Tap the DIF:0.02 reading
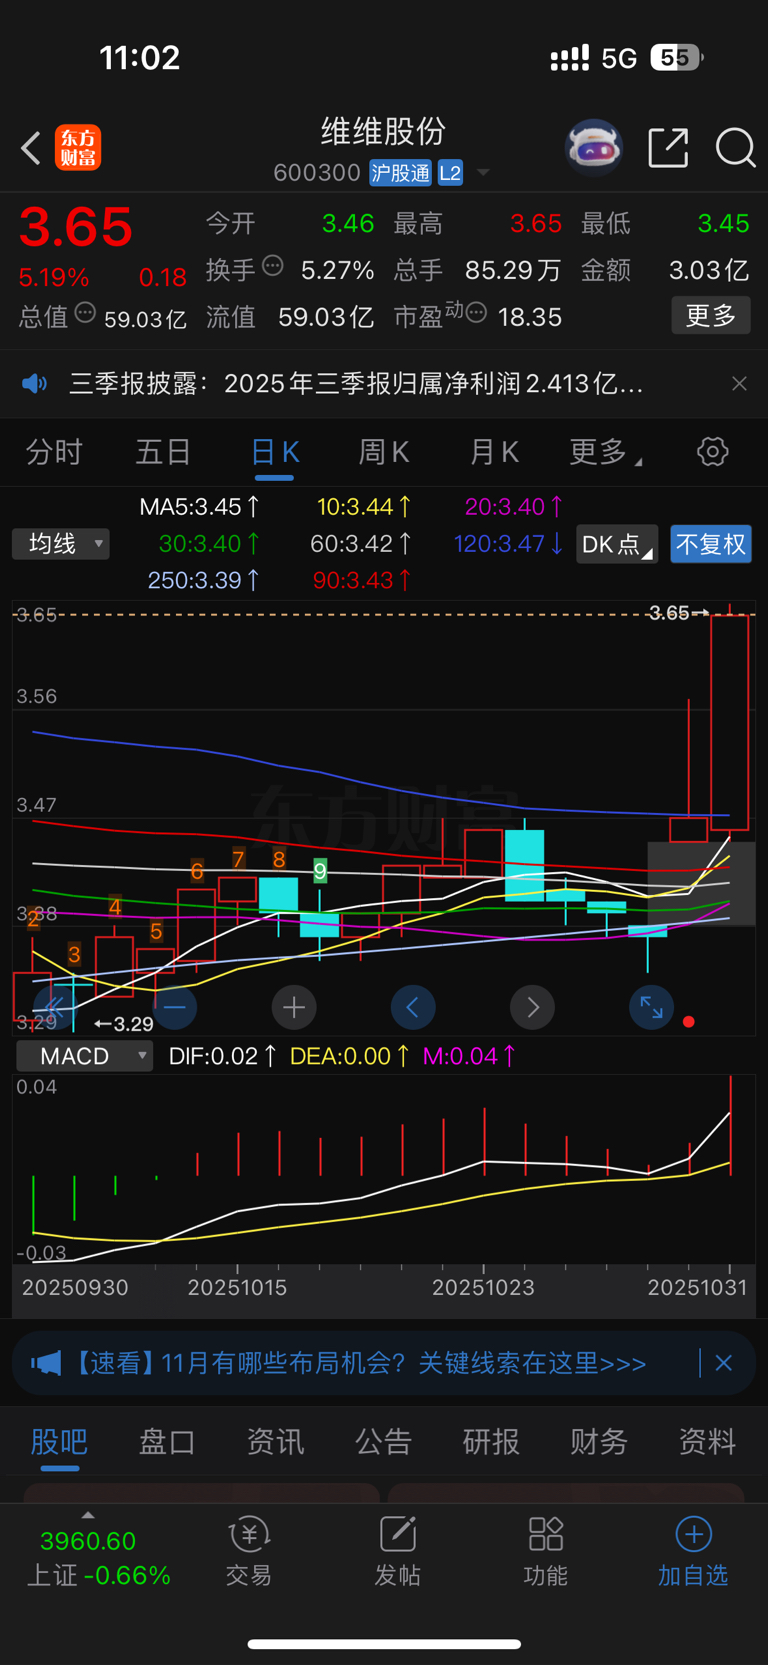Screen dimensions: 769x1665 pyautogui.click(x=223, y=1056)
